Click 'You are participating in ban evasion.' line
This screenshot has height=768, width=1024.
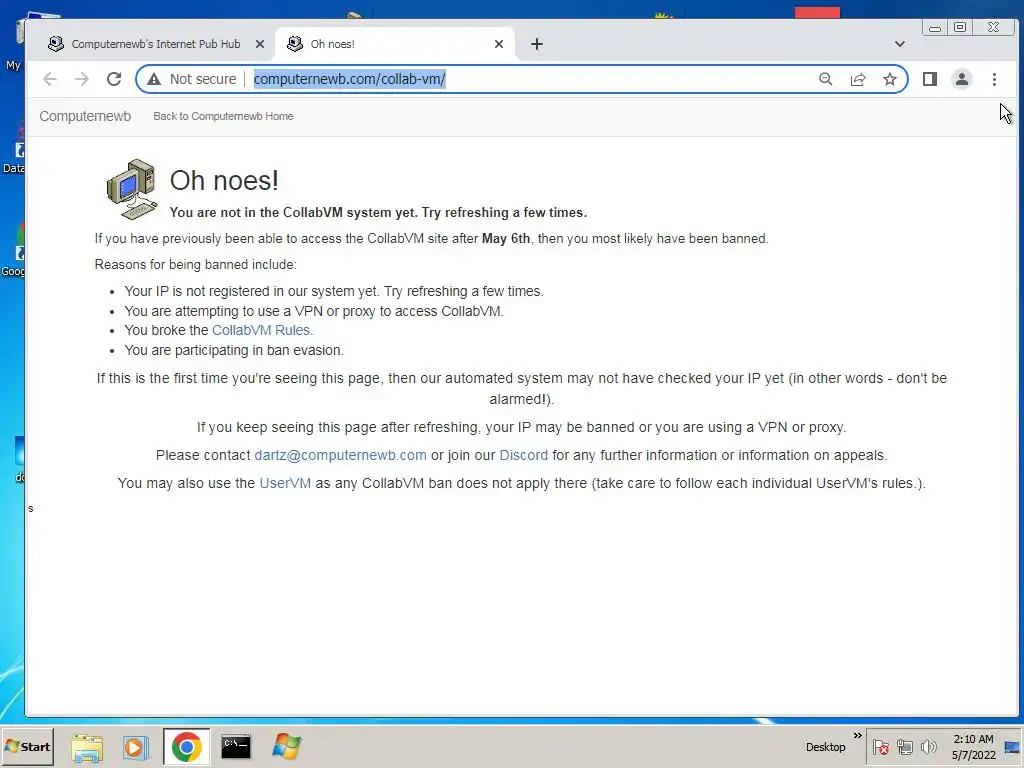[234, 351]
